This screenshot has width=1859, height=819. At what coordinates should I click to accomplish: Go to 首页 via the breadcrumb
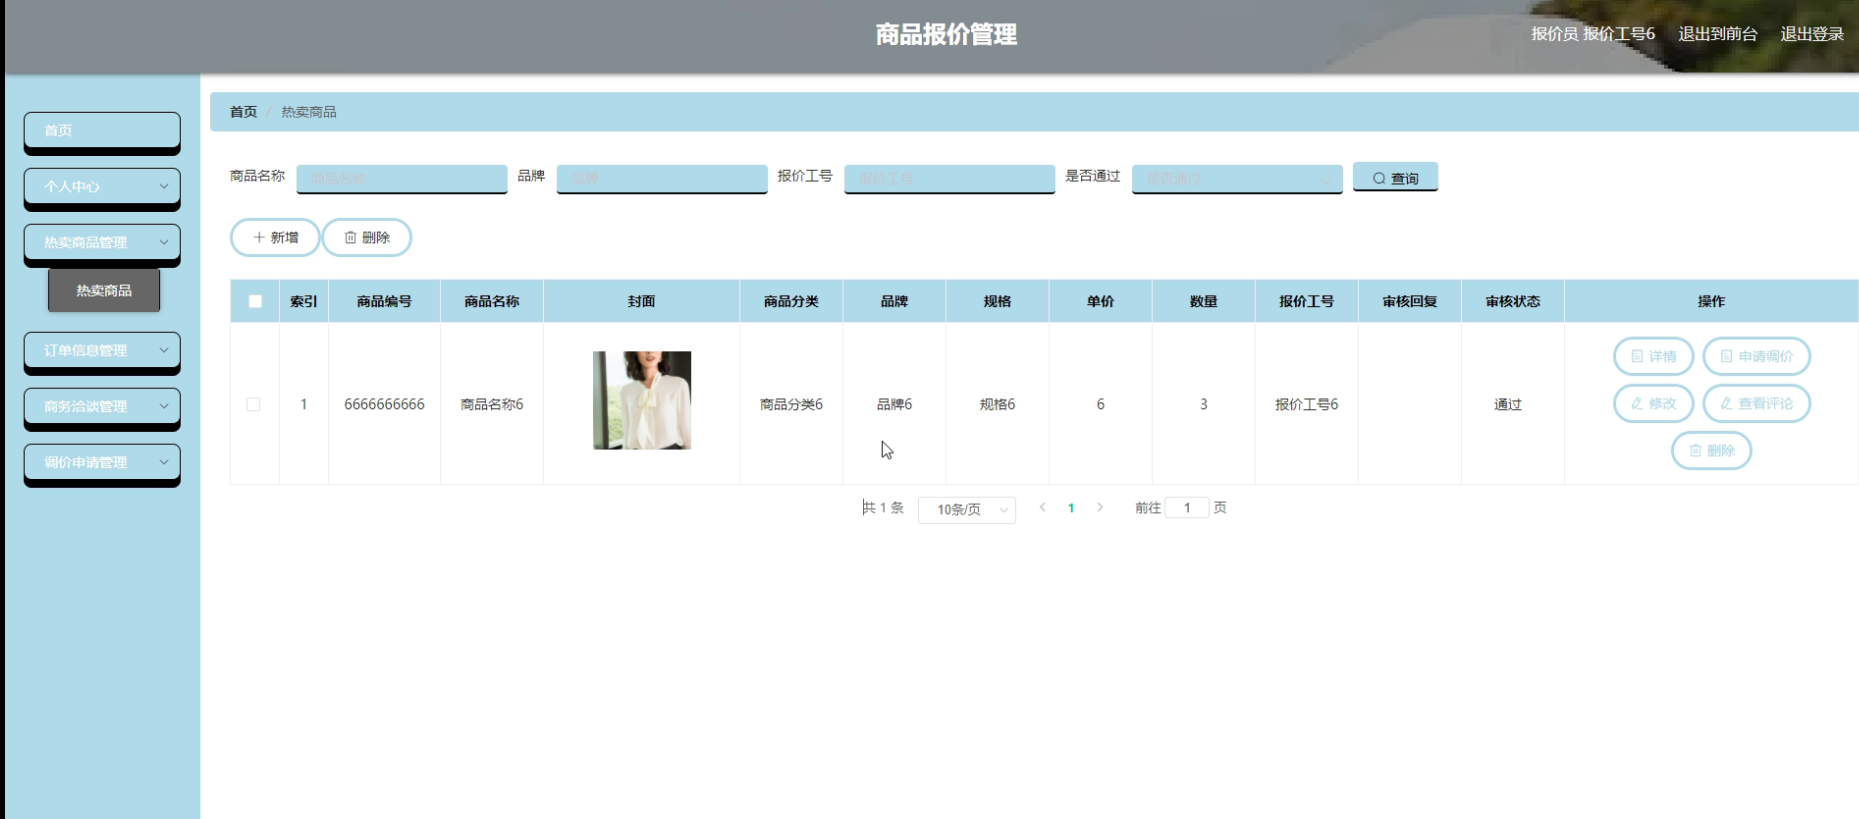[243, 112]
